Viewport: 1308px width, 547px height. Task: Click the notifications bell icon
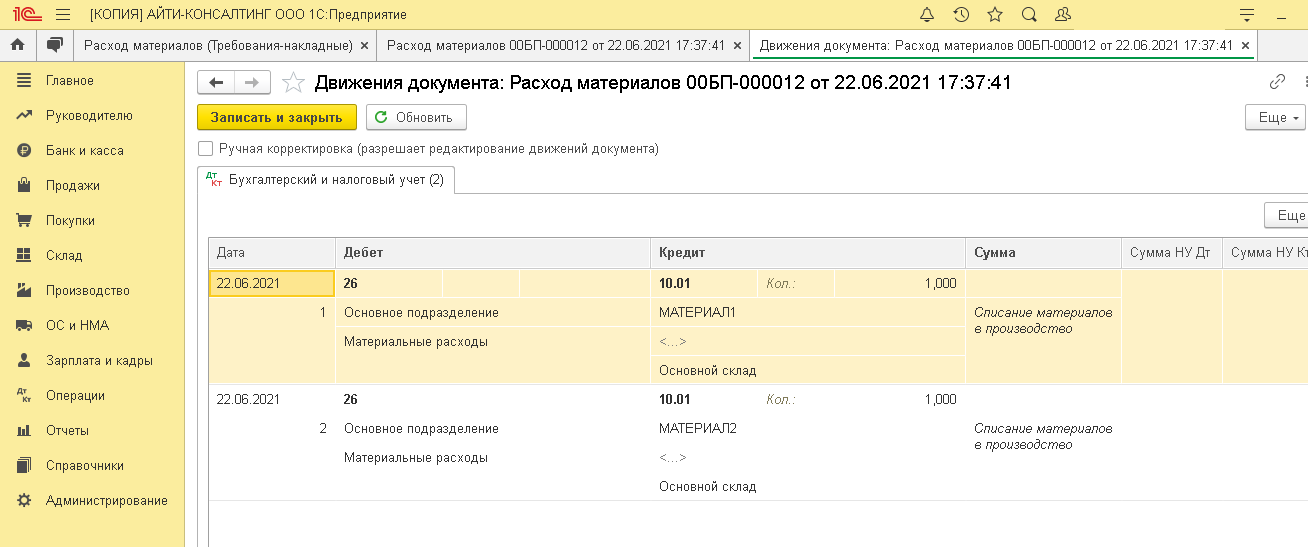pos(927,15)
